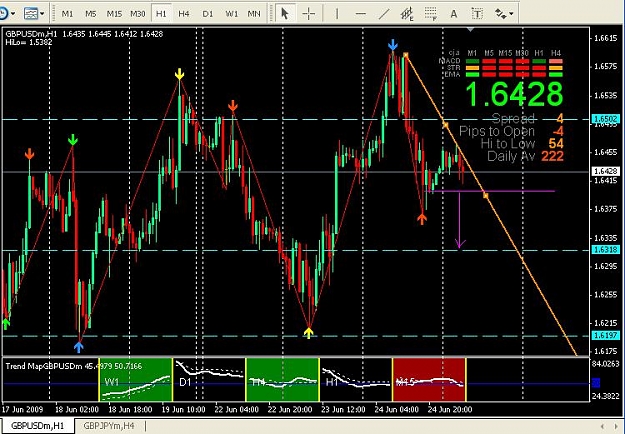The height and width of the screenshot is (434, 625).
Task: Click the HiLo= 1.5382 indicator text
Action: click(29, 42)
